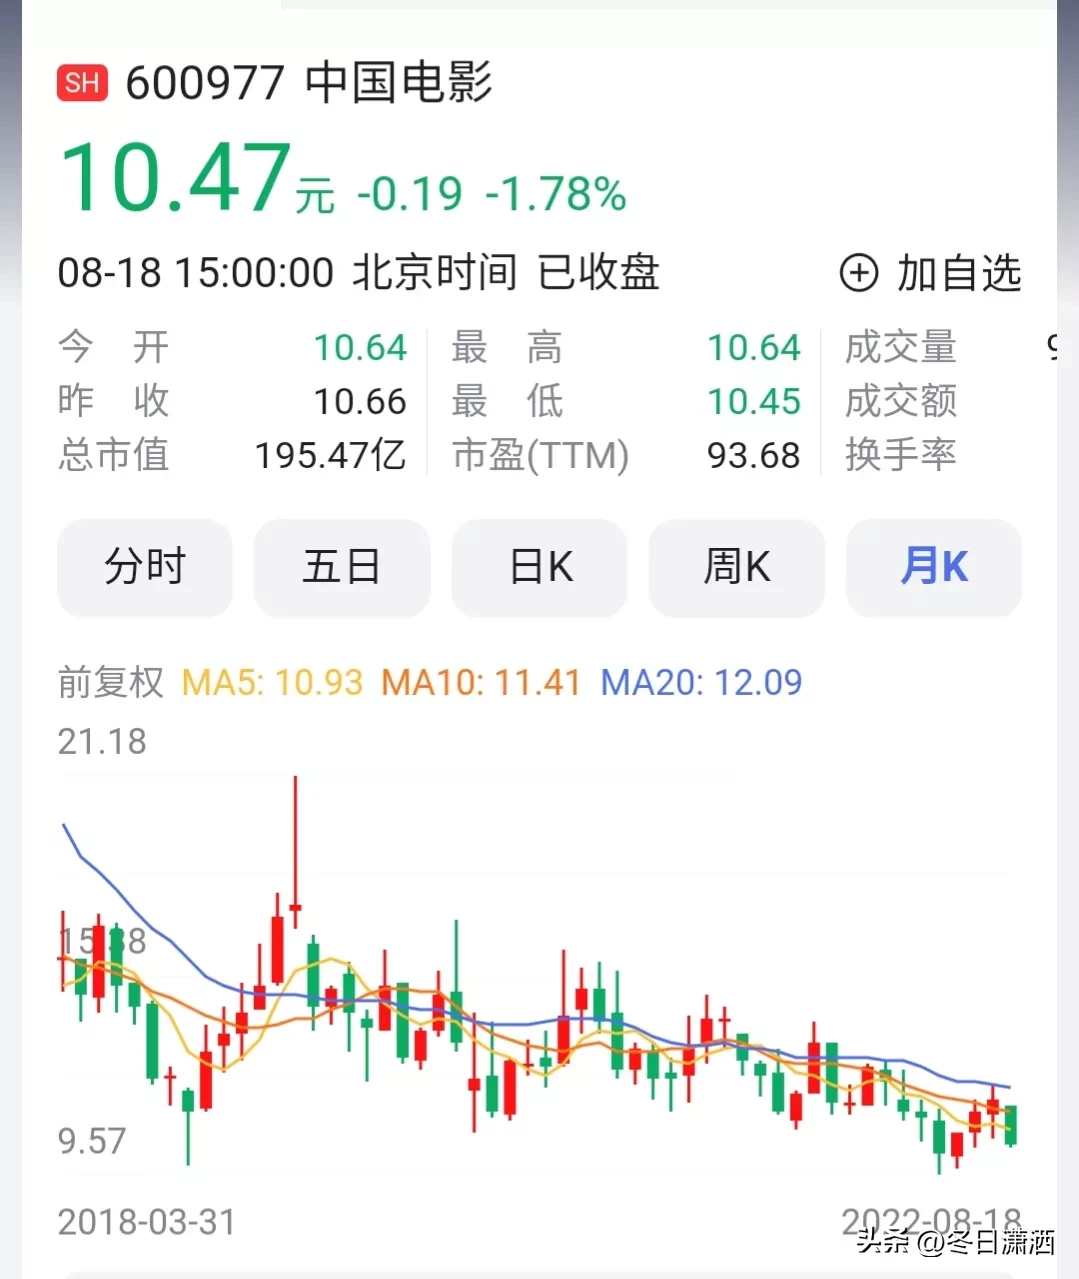Tap the 总市值 value 195.47亿
Viewport: 1079px width, 1279px height.
pyautogui.click(x=331, y=455)
